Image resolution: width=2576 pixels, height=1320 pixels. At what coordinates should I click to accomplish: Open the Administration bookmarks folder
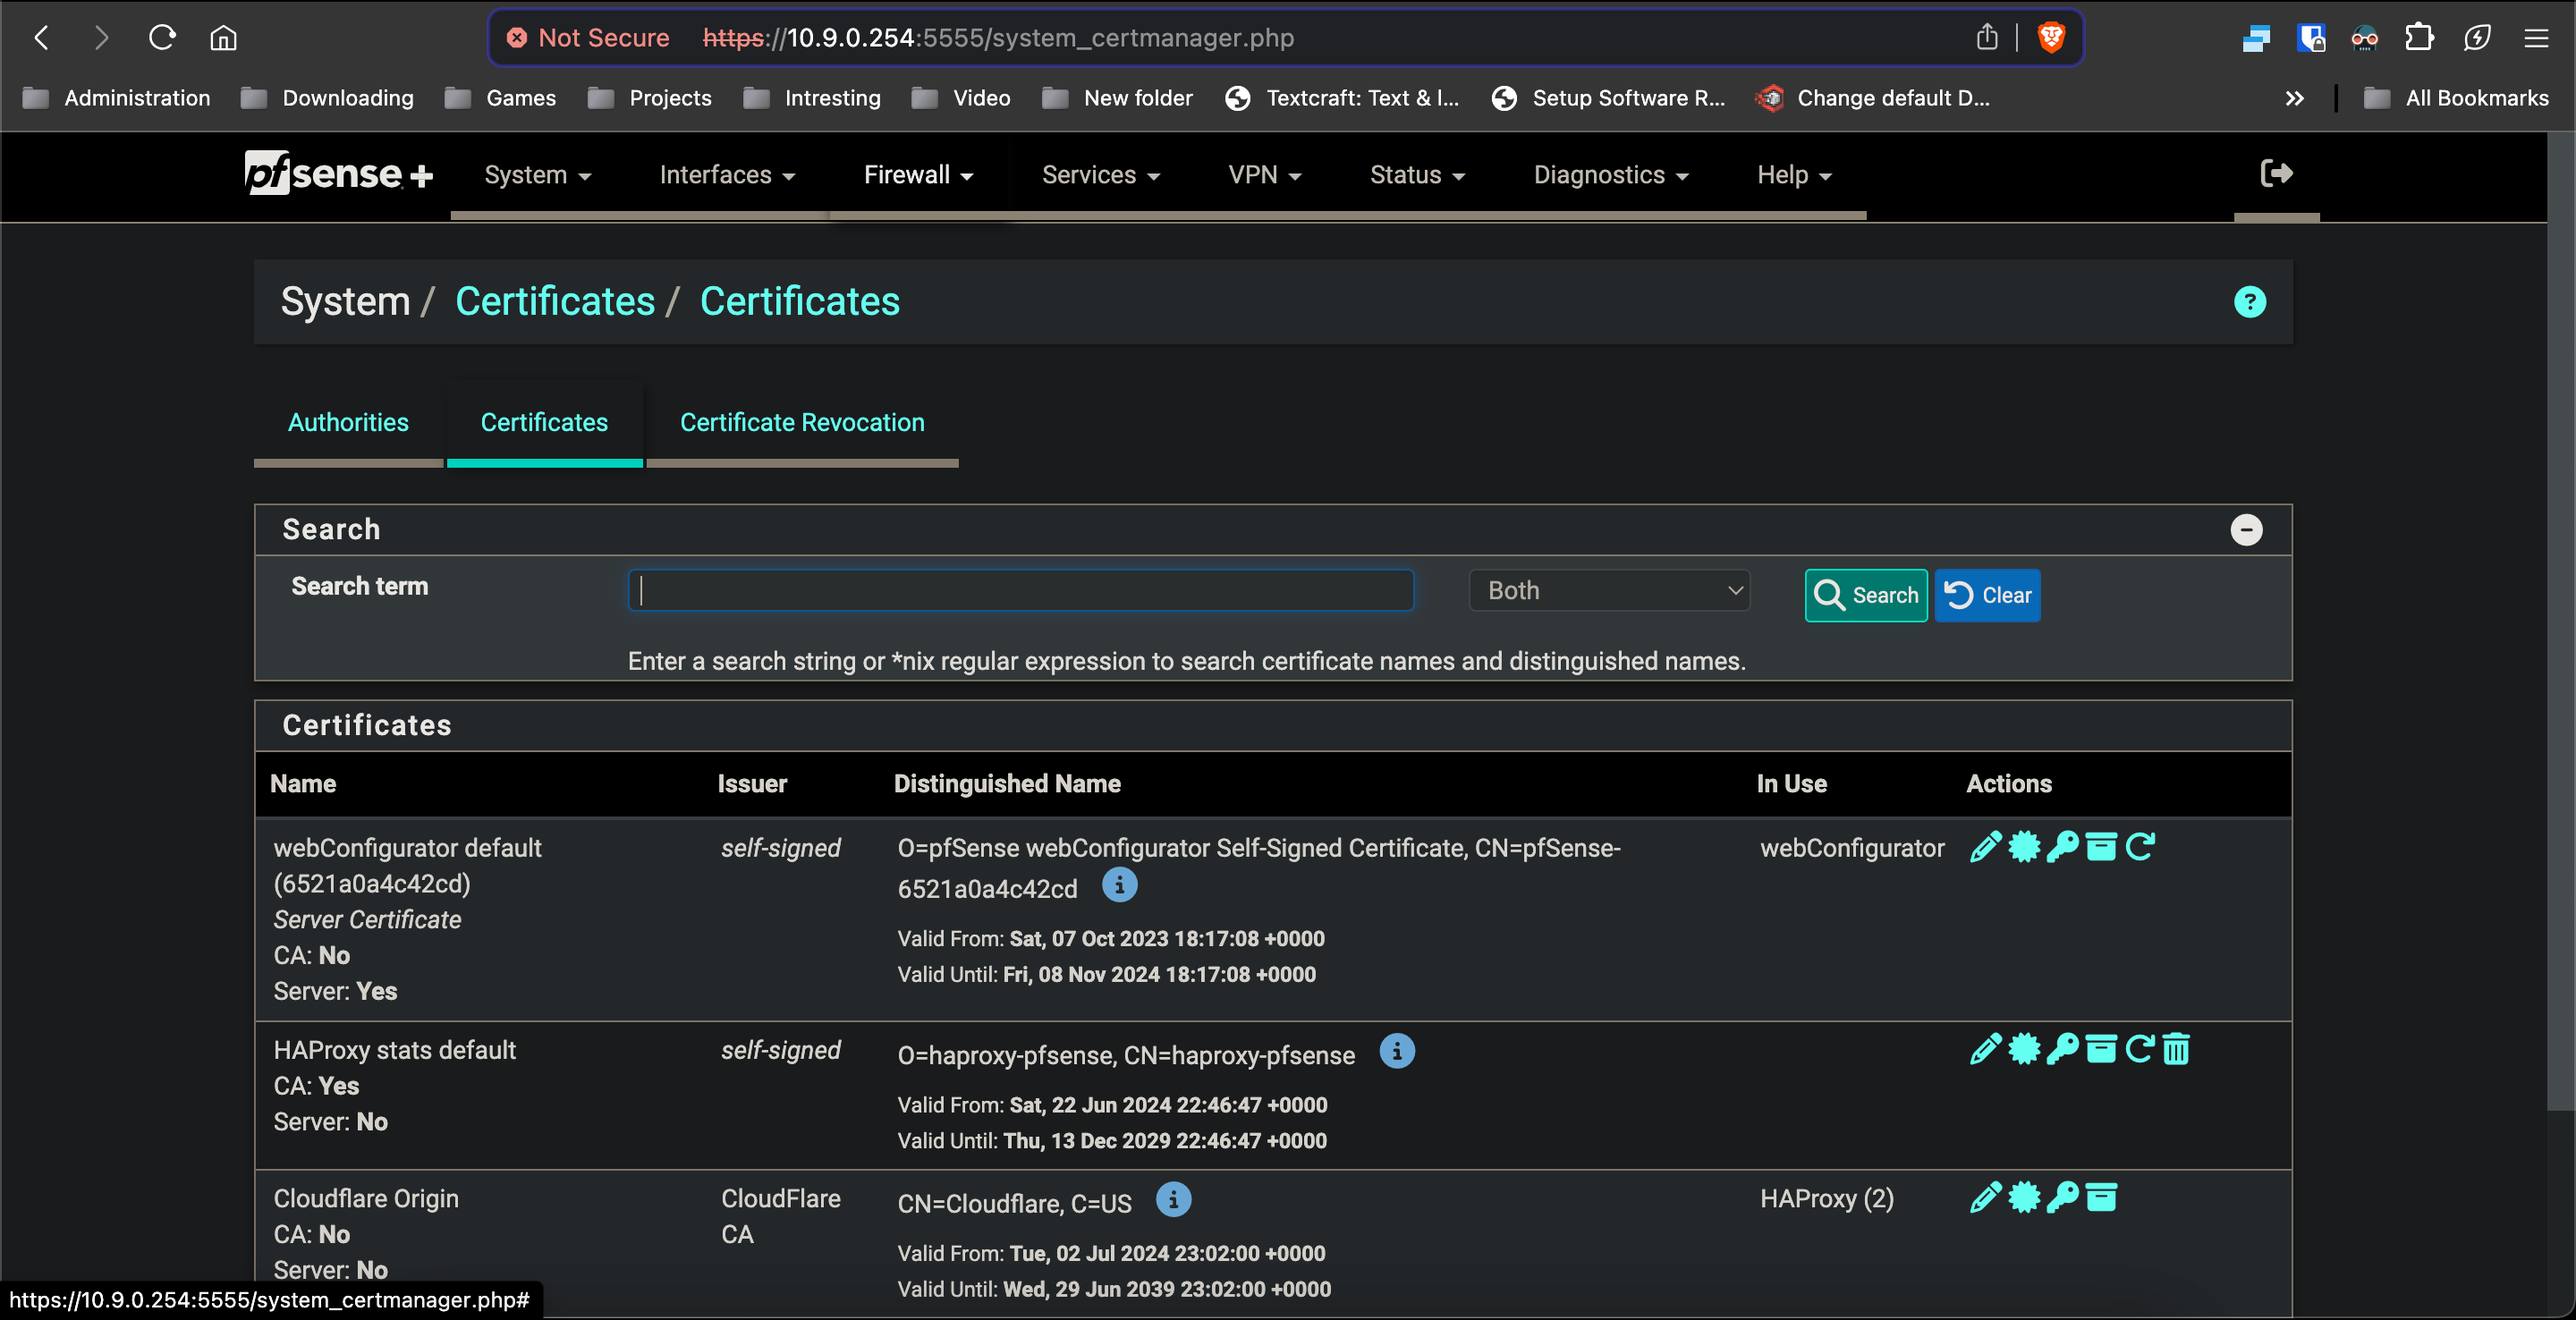(118, 98)
